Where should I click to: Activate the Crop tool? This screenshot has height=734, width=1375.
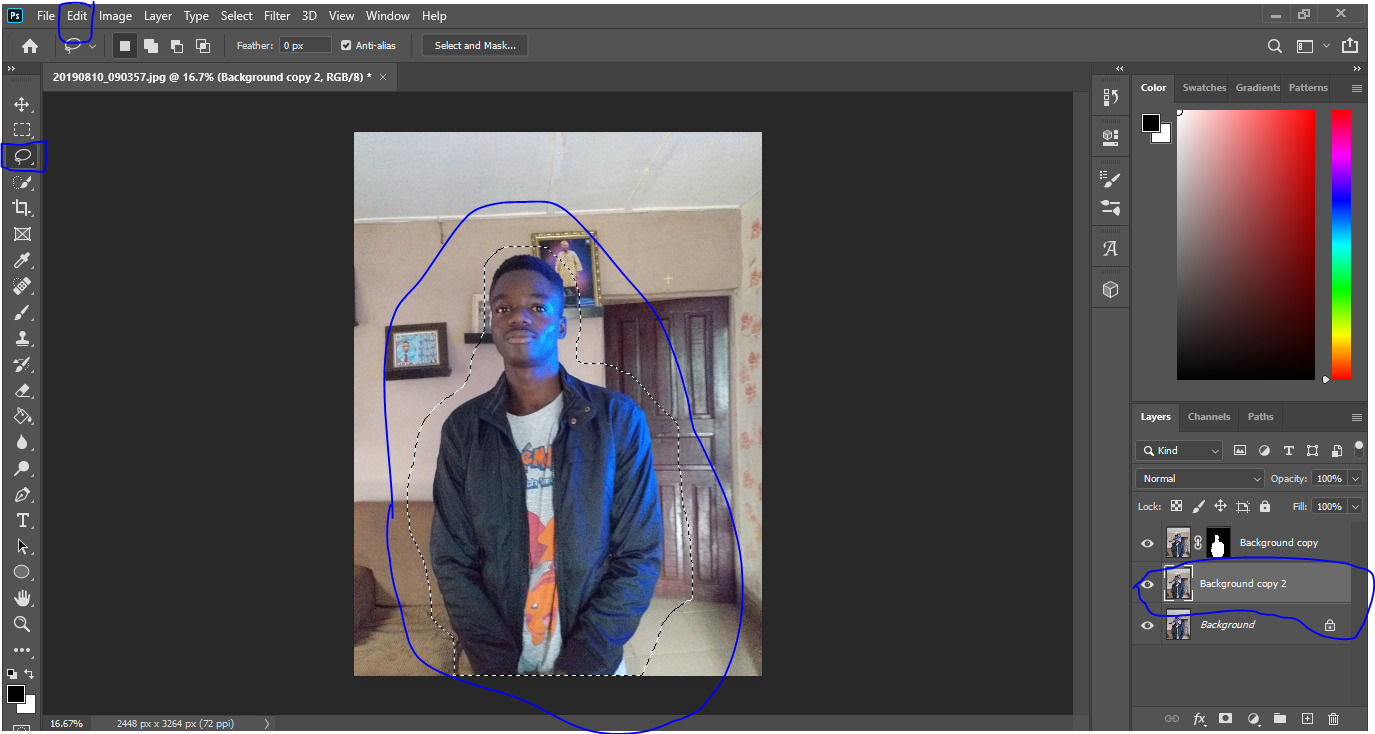[x=22, y=208]
